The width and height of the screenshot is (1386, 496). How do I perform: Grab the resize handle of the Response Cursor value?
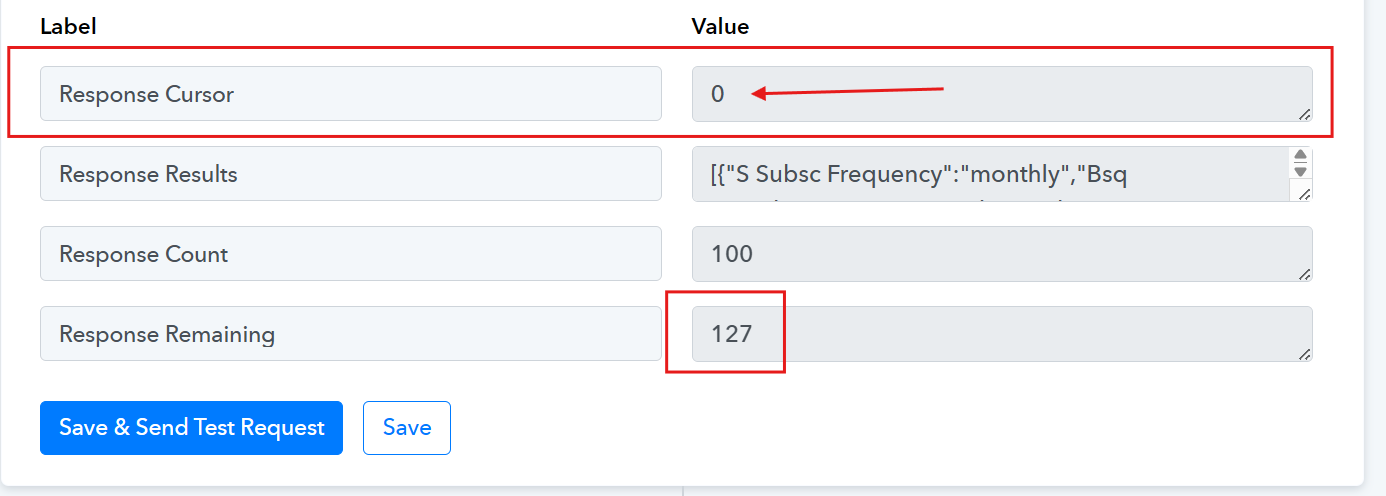1305,114
